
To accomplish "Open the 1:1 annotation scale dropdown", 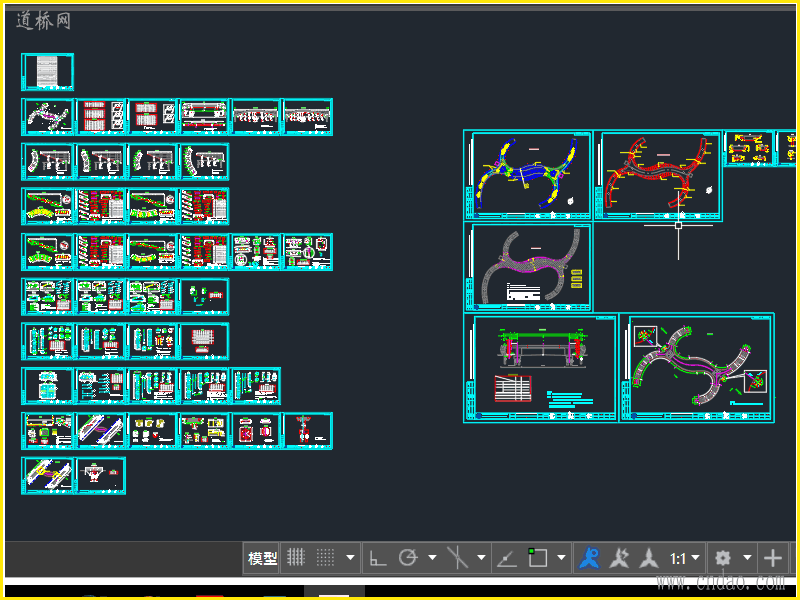I will coord(684,559).
